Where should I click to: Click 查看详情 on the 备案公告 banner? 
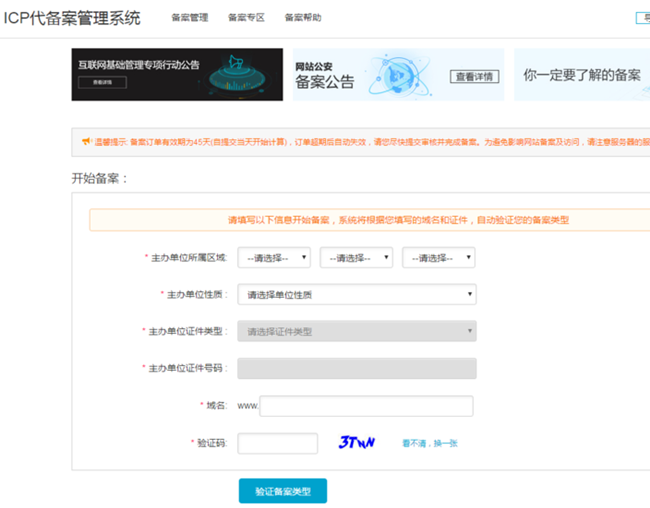point(474,77)
